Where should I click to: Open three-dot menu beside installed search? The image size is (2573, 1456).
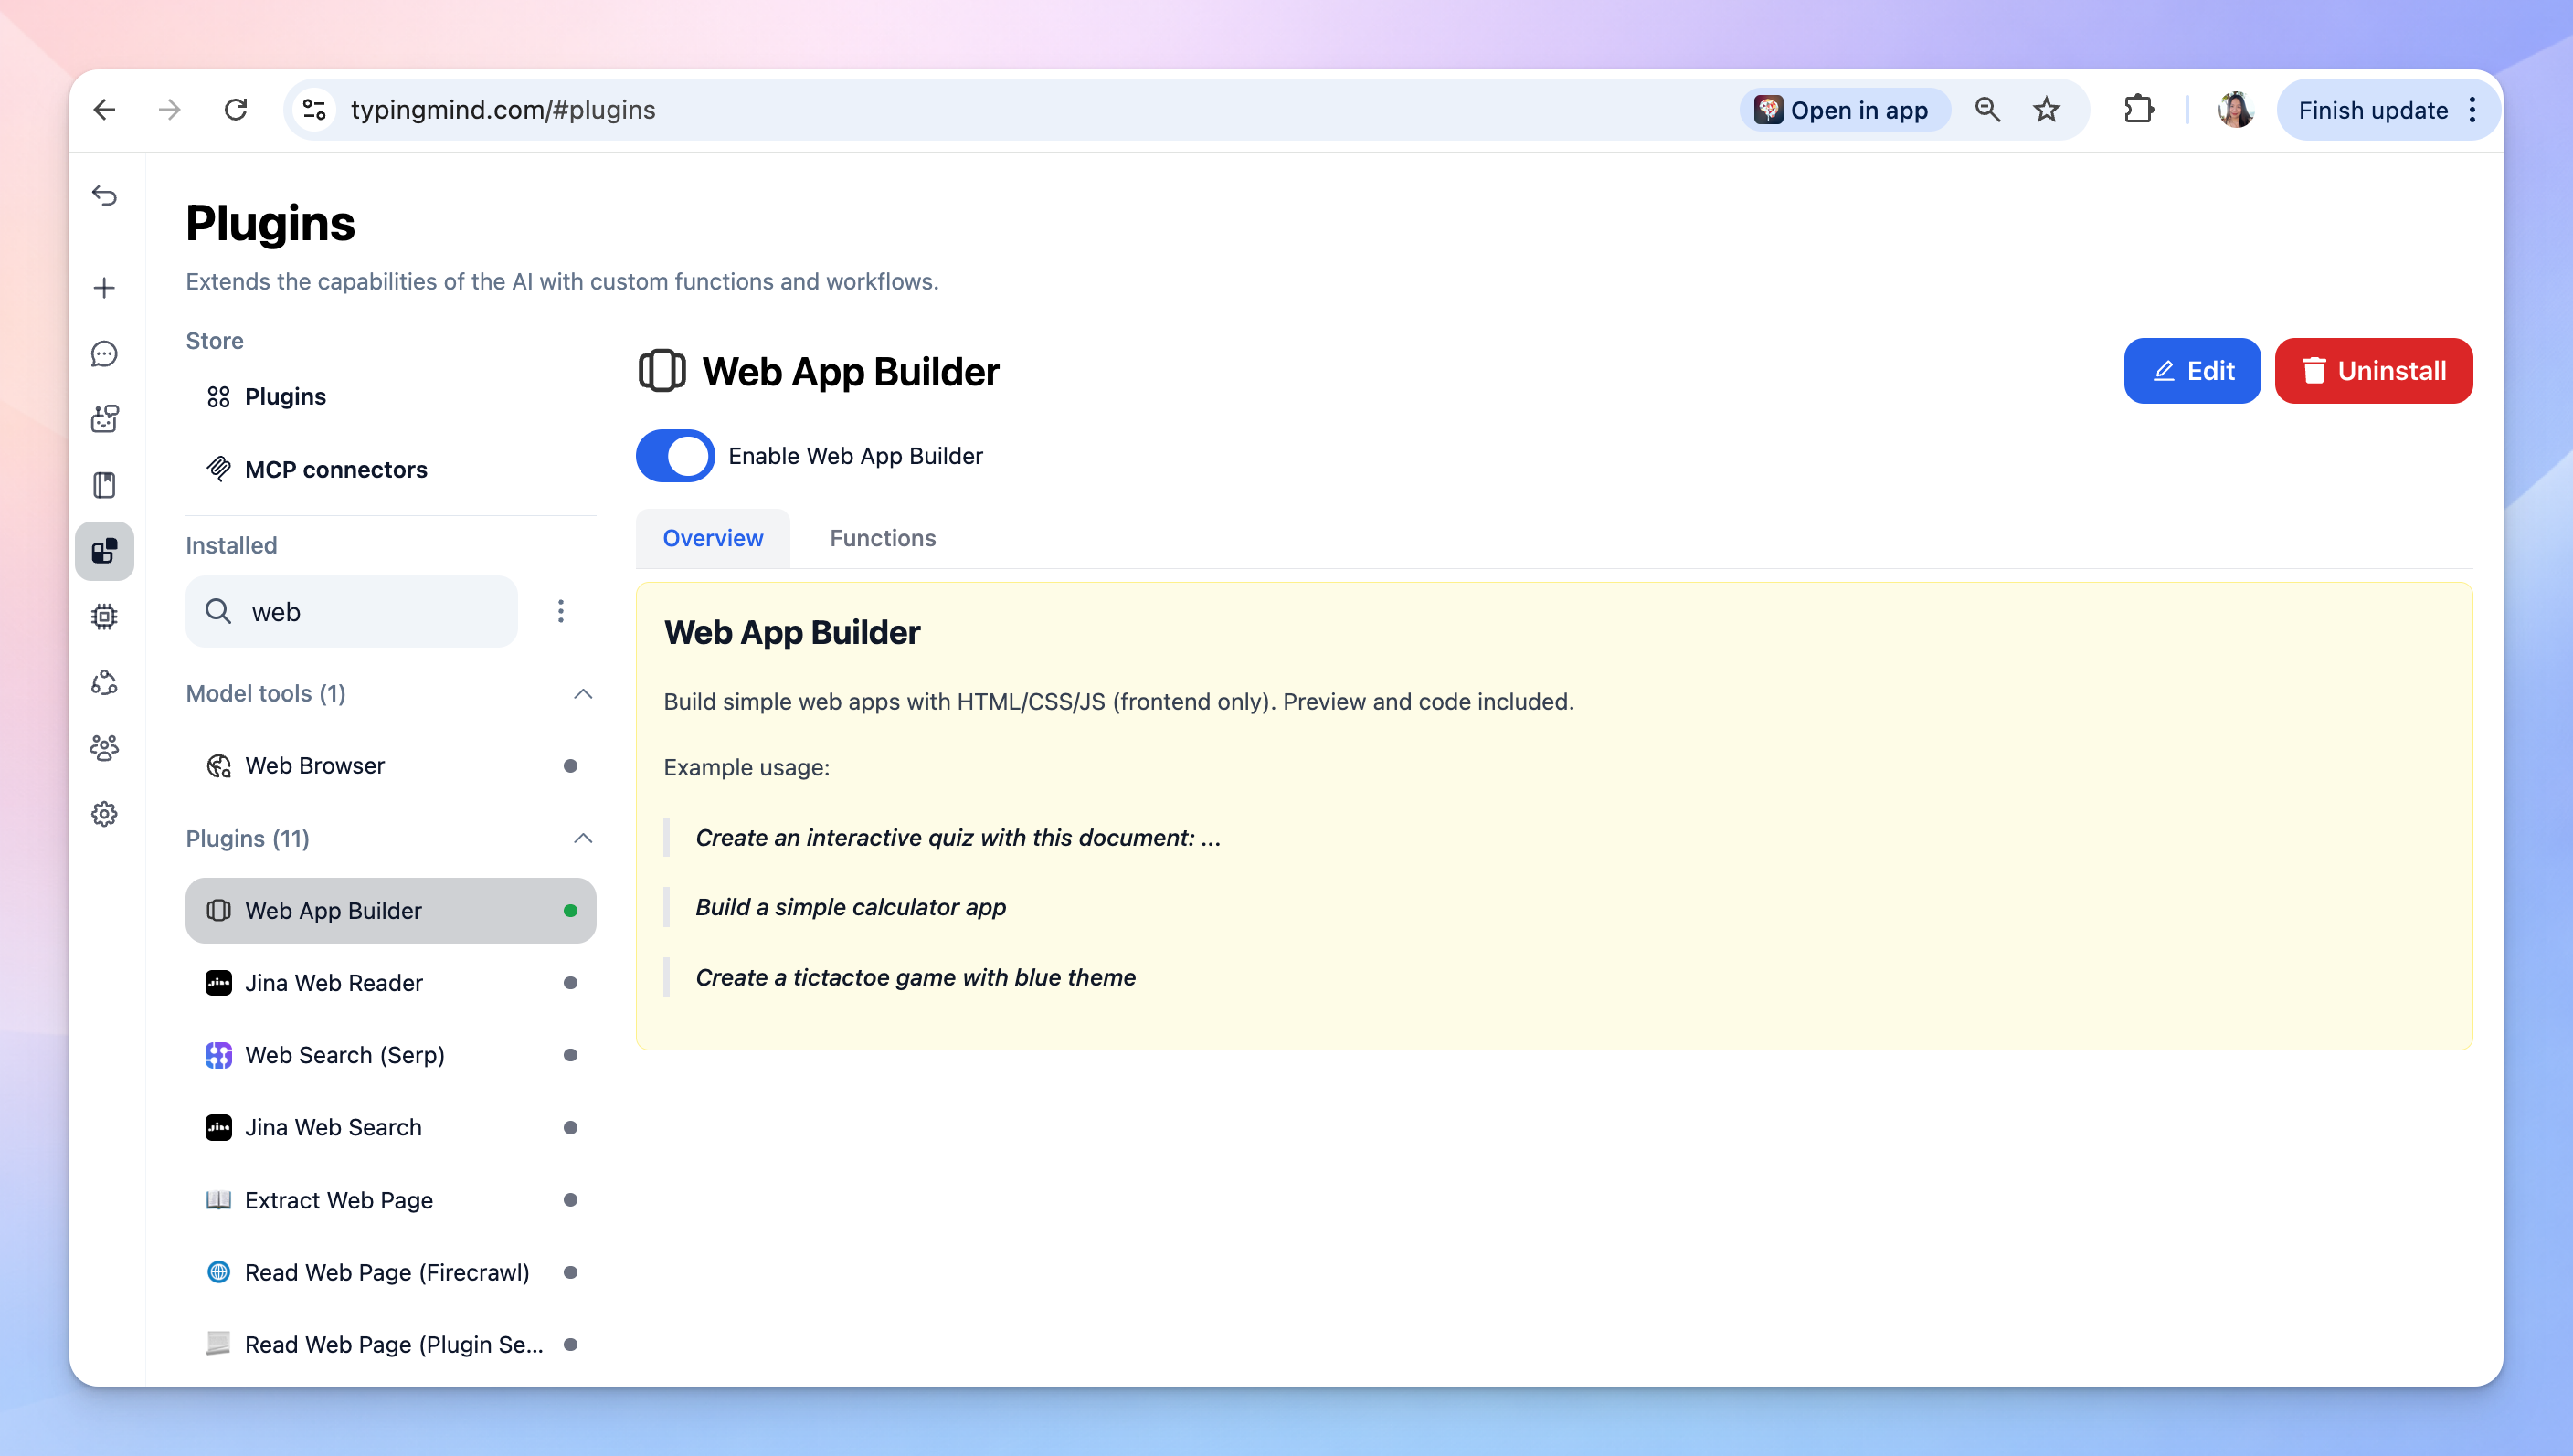561,611
